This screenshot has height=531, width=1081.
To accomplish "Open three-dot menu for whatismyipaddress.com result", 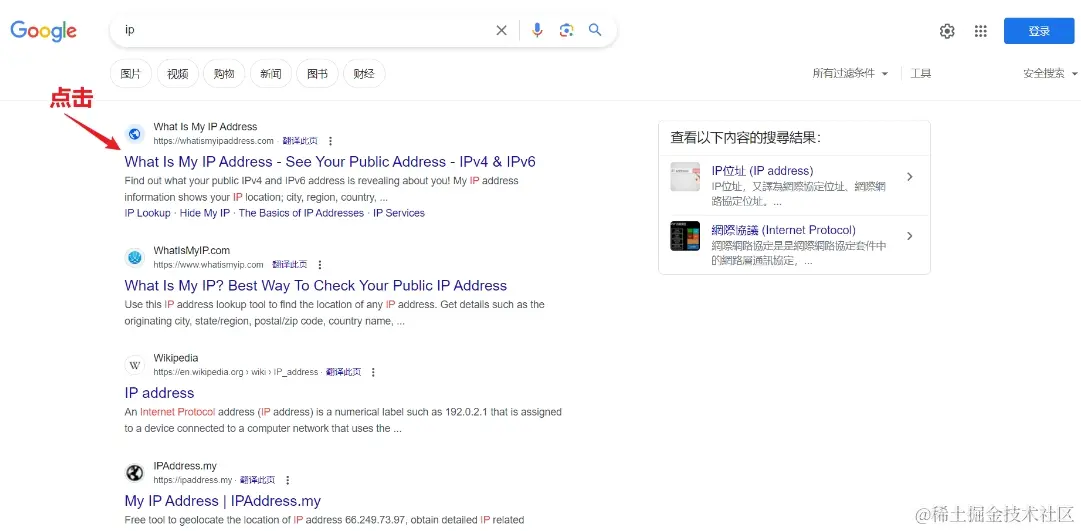I will [330, 141].
